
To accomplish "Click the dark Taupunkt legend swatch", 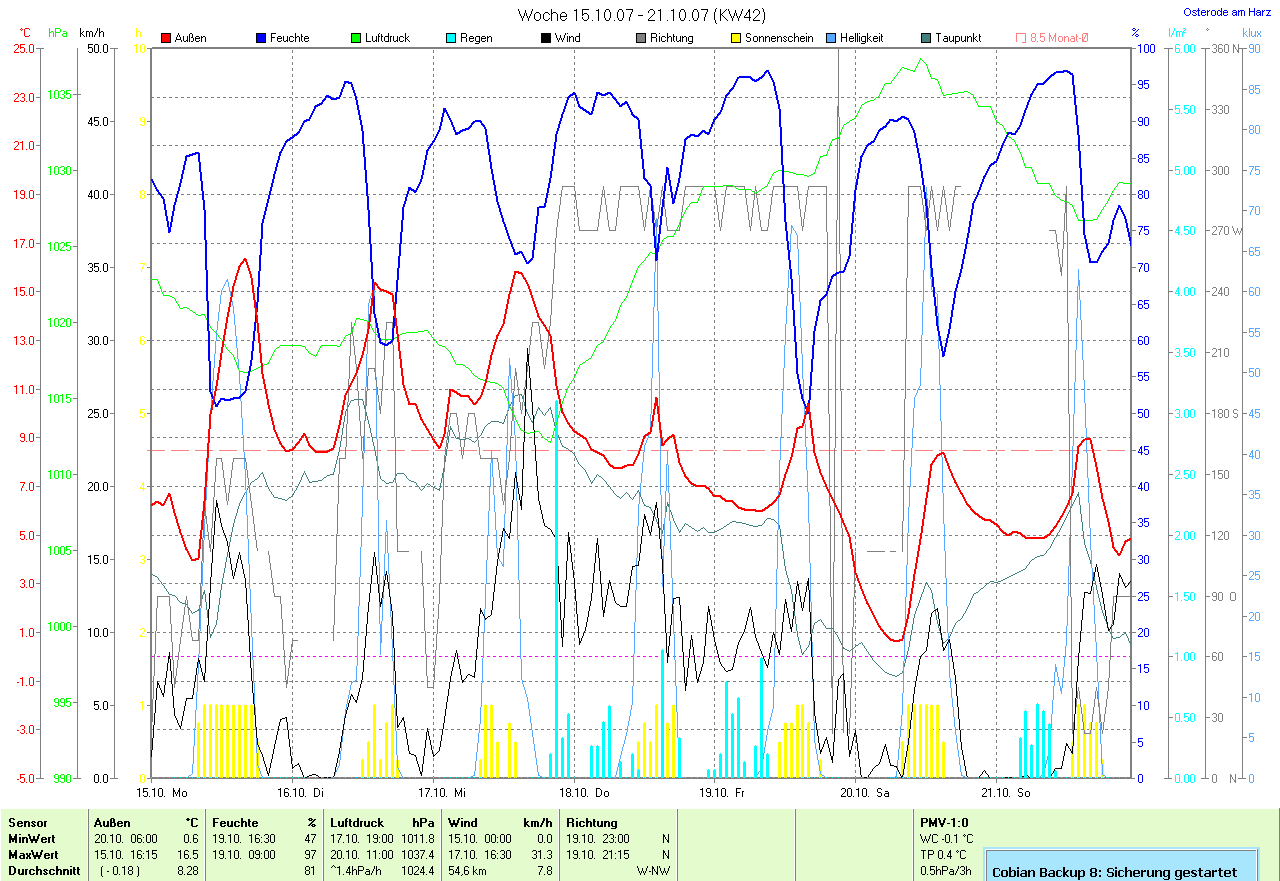I will (926, 38).
